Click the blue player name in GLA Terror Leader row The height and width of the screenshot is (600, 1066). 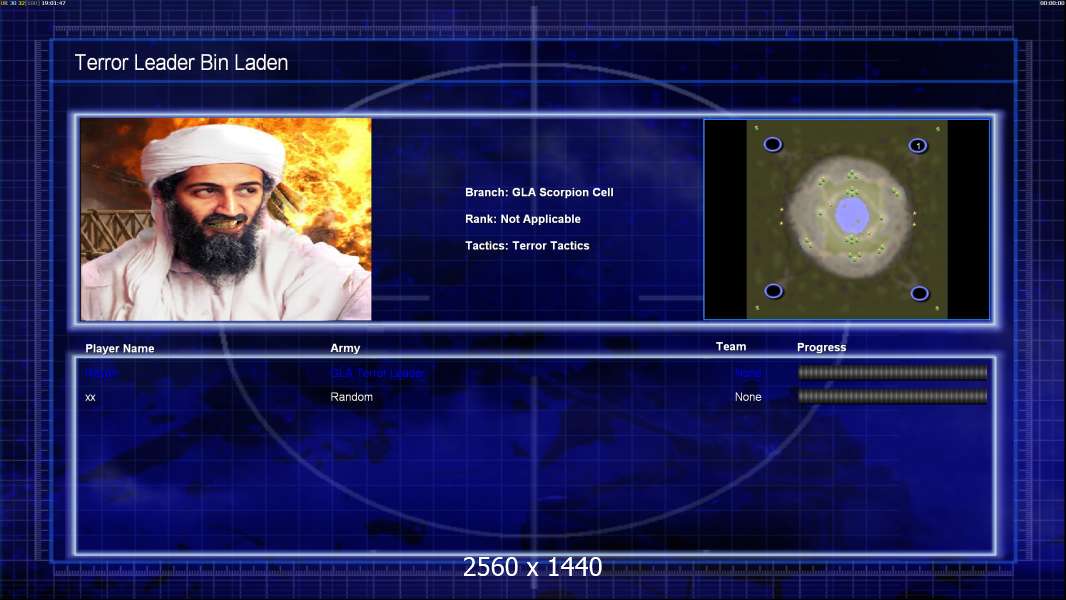tap(101, 373)
